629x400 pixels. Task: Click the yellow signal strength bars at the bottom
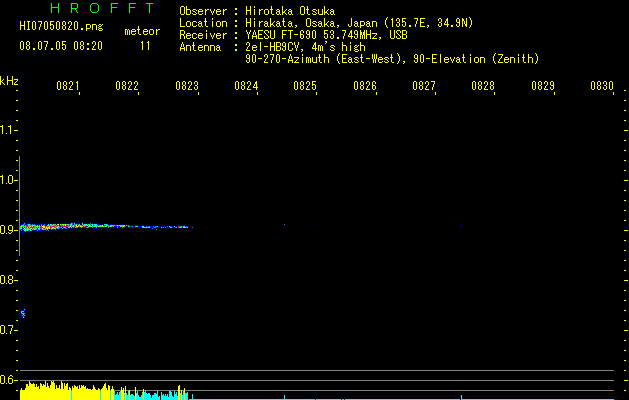66,390
